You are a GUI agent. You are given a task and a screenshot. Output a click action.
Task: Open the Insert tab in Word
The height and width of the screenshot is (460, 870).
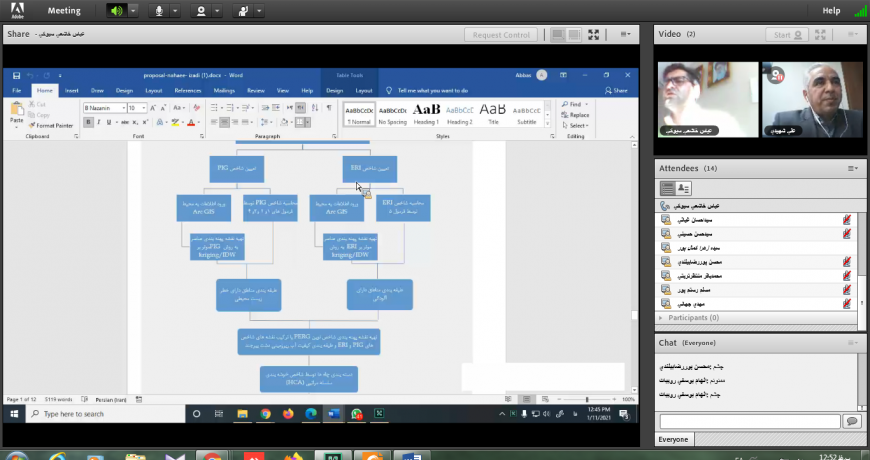coord(72,90)
